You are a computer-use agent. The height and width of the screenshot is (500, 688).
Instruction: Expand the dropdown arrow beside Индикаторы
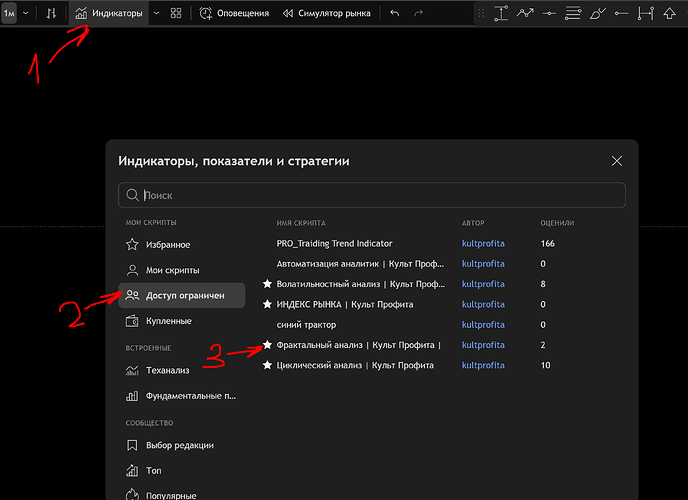click(156, 14)
